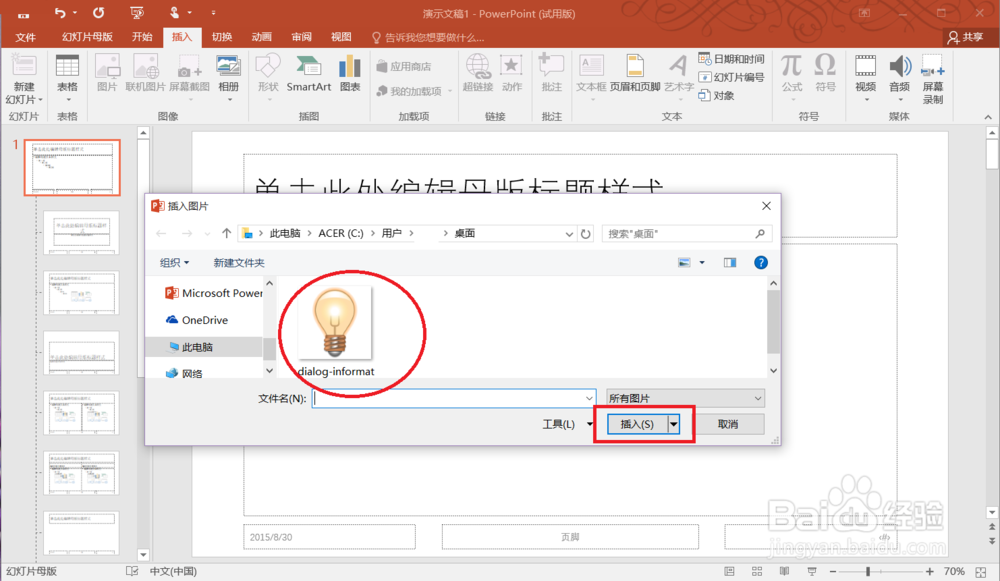The height and width of the screenshot is (581, 1000).
Task: Open the view options dropdown arrow in dialog
Action: click(x=702, y=263)
